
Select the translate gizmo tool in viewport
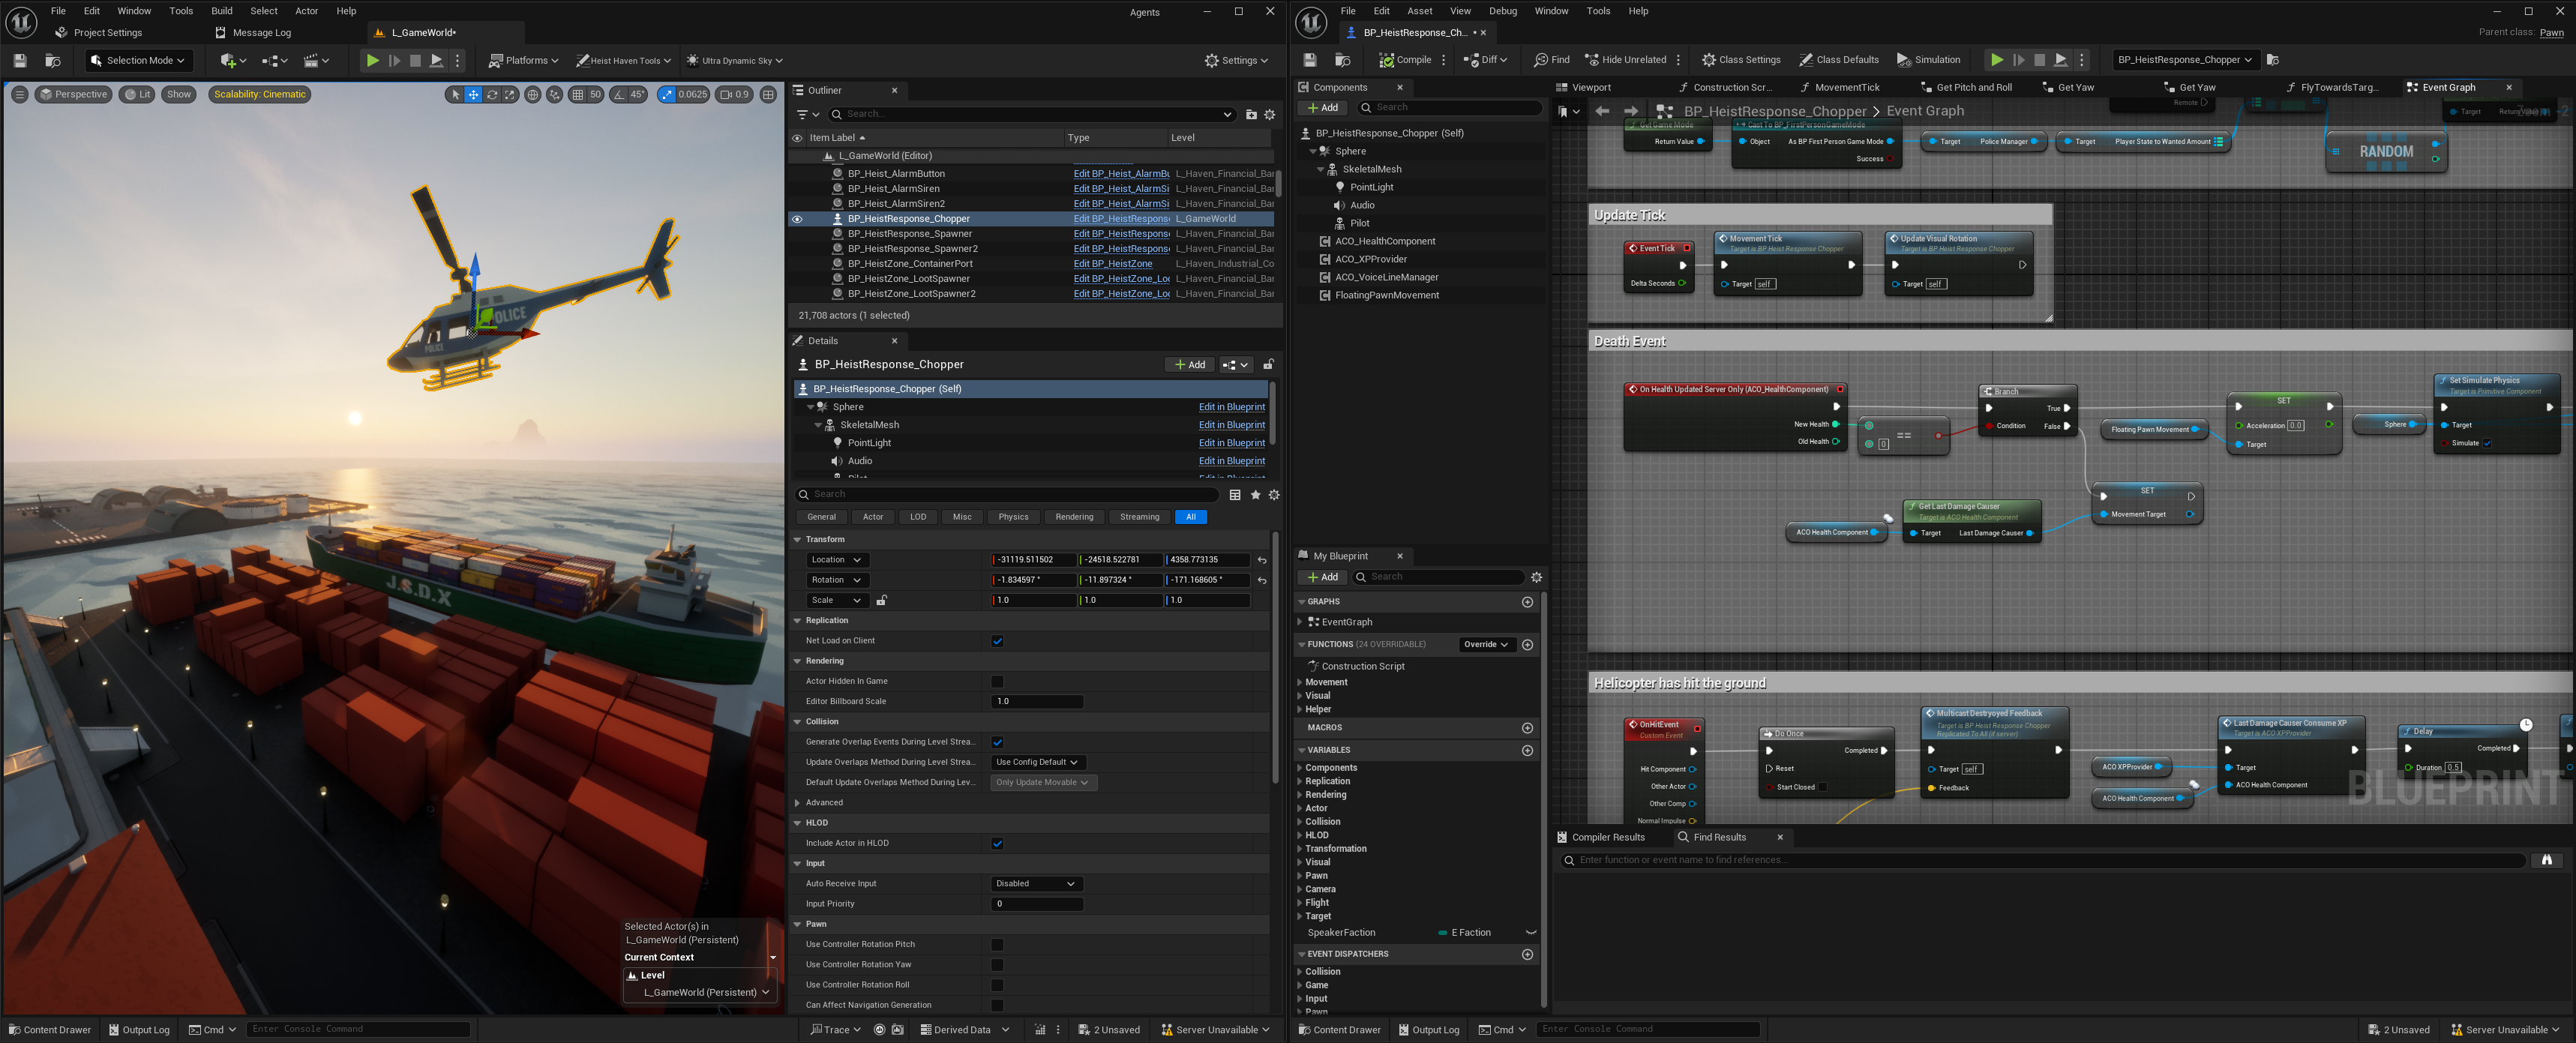(x=473, y=95)
